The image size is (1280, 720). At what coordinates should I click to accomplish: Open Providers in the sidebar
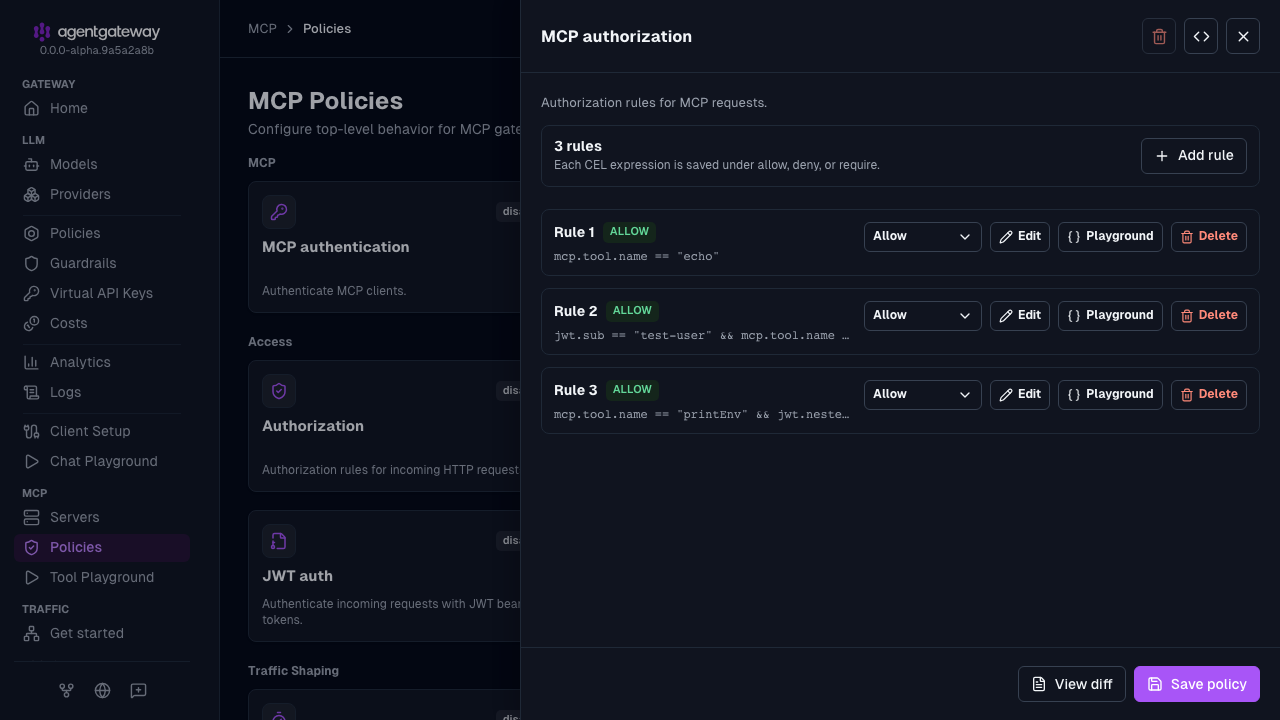coord(102,194)
